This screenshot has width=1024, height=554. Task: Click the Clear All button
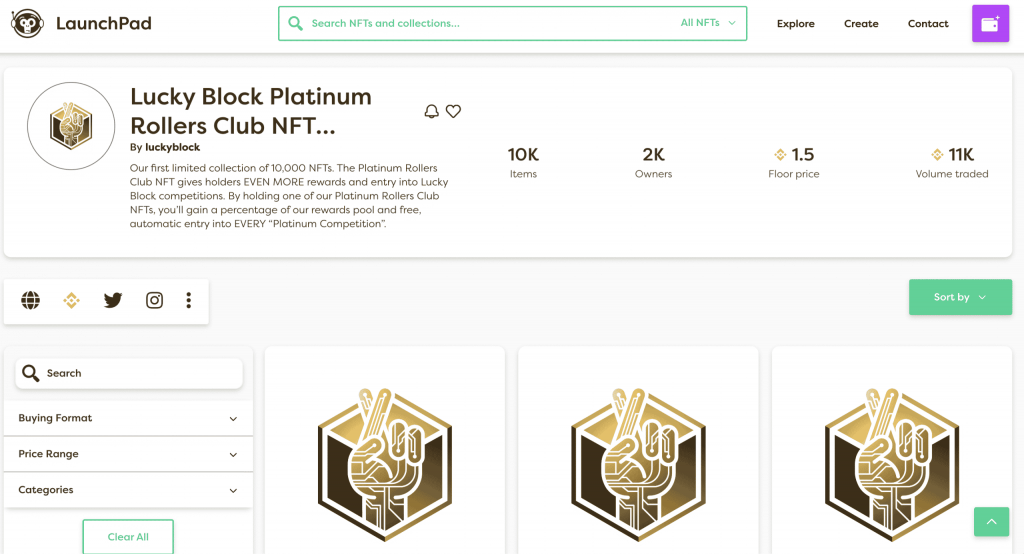[x=128, y=537]
